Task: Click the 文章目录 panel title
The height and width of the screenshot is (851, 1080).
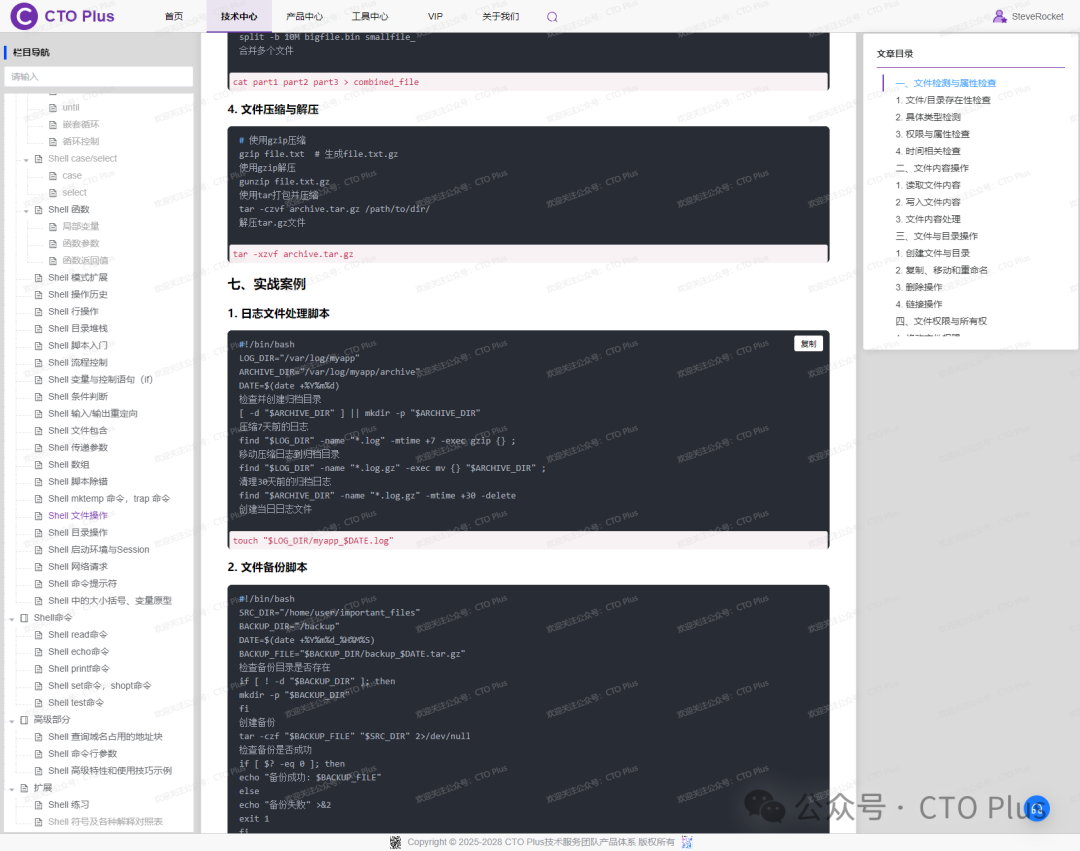Action: pyautogui.click(x=895, y=54)
